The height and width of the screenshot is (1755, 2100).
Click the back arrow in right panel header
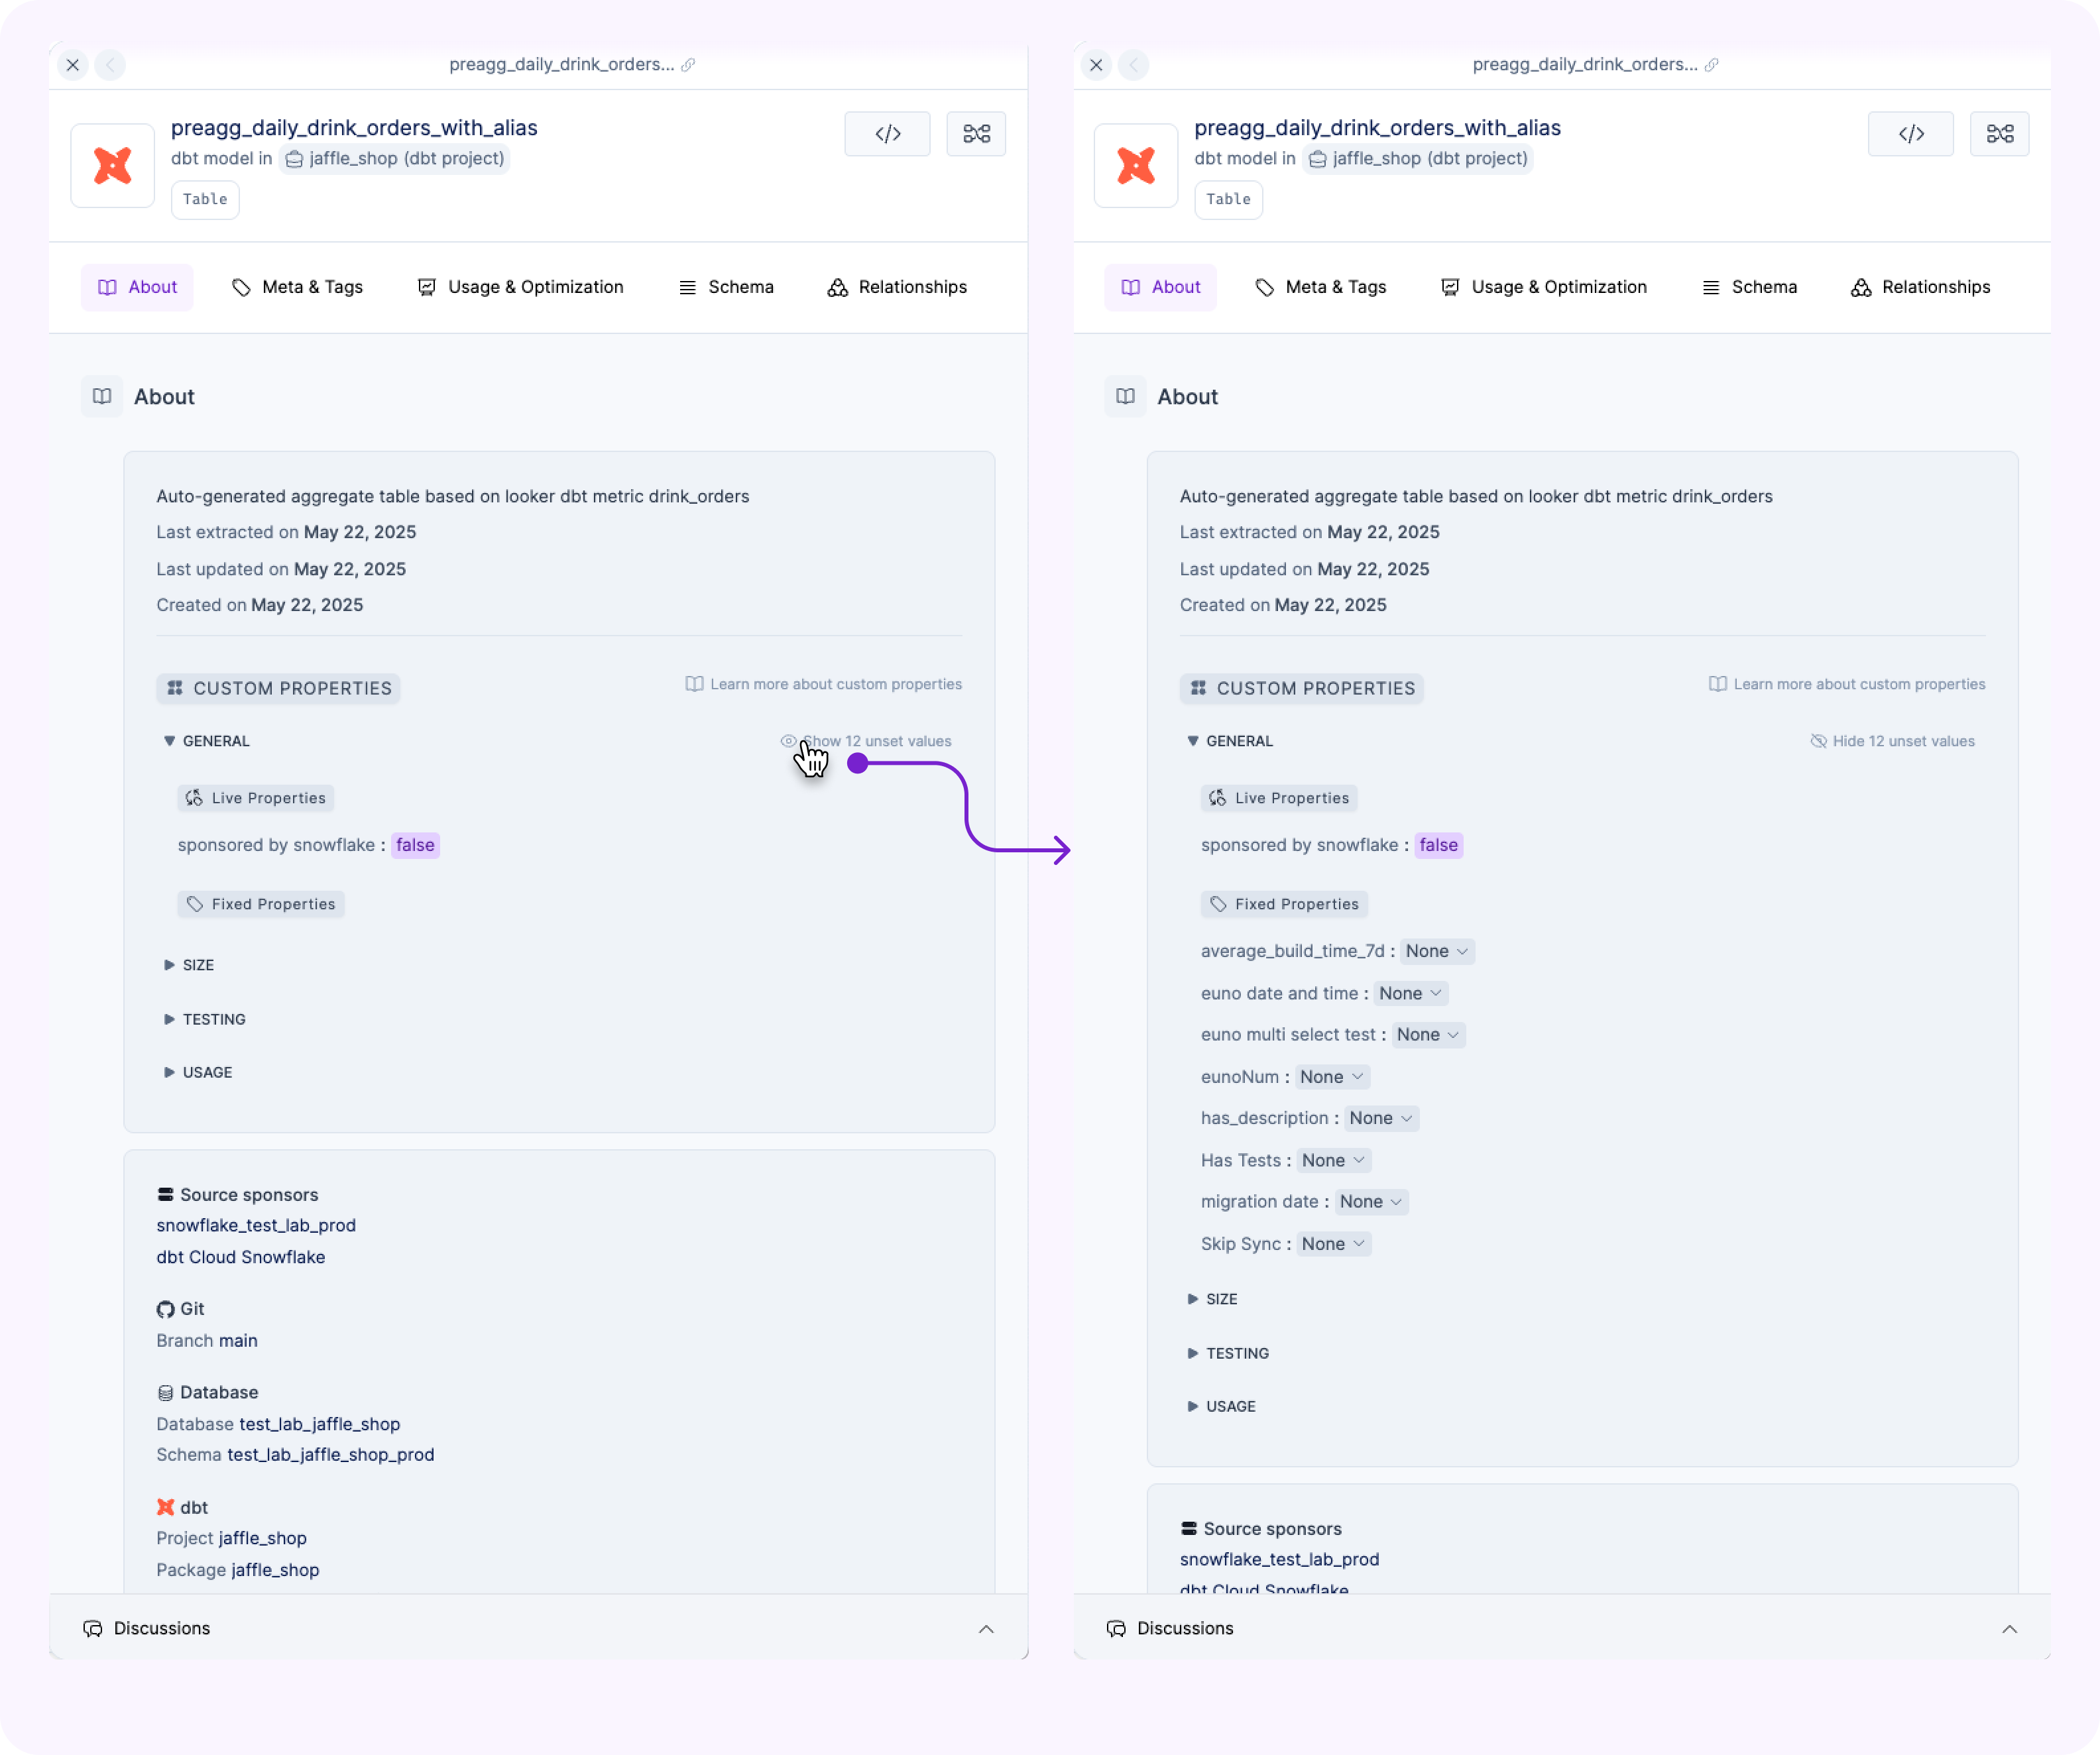(x=1133, y=65)
